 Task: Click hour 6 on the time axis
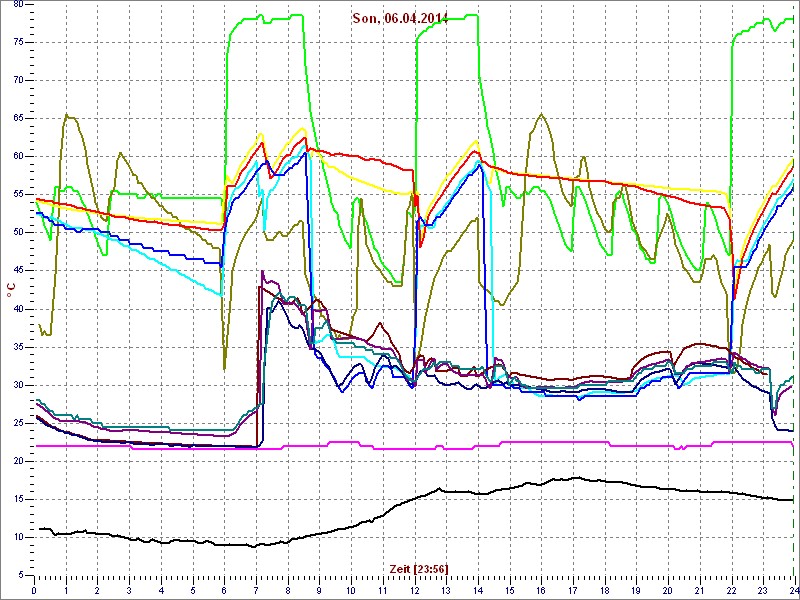click(x=224, y=588)
